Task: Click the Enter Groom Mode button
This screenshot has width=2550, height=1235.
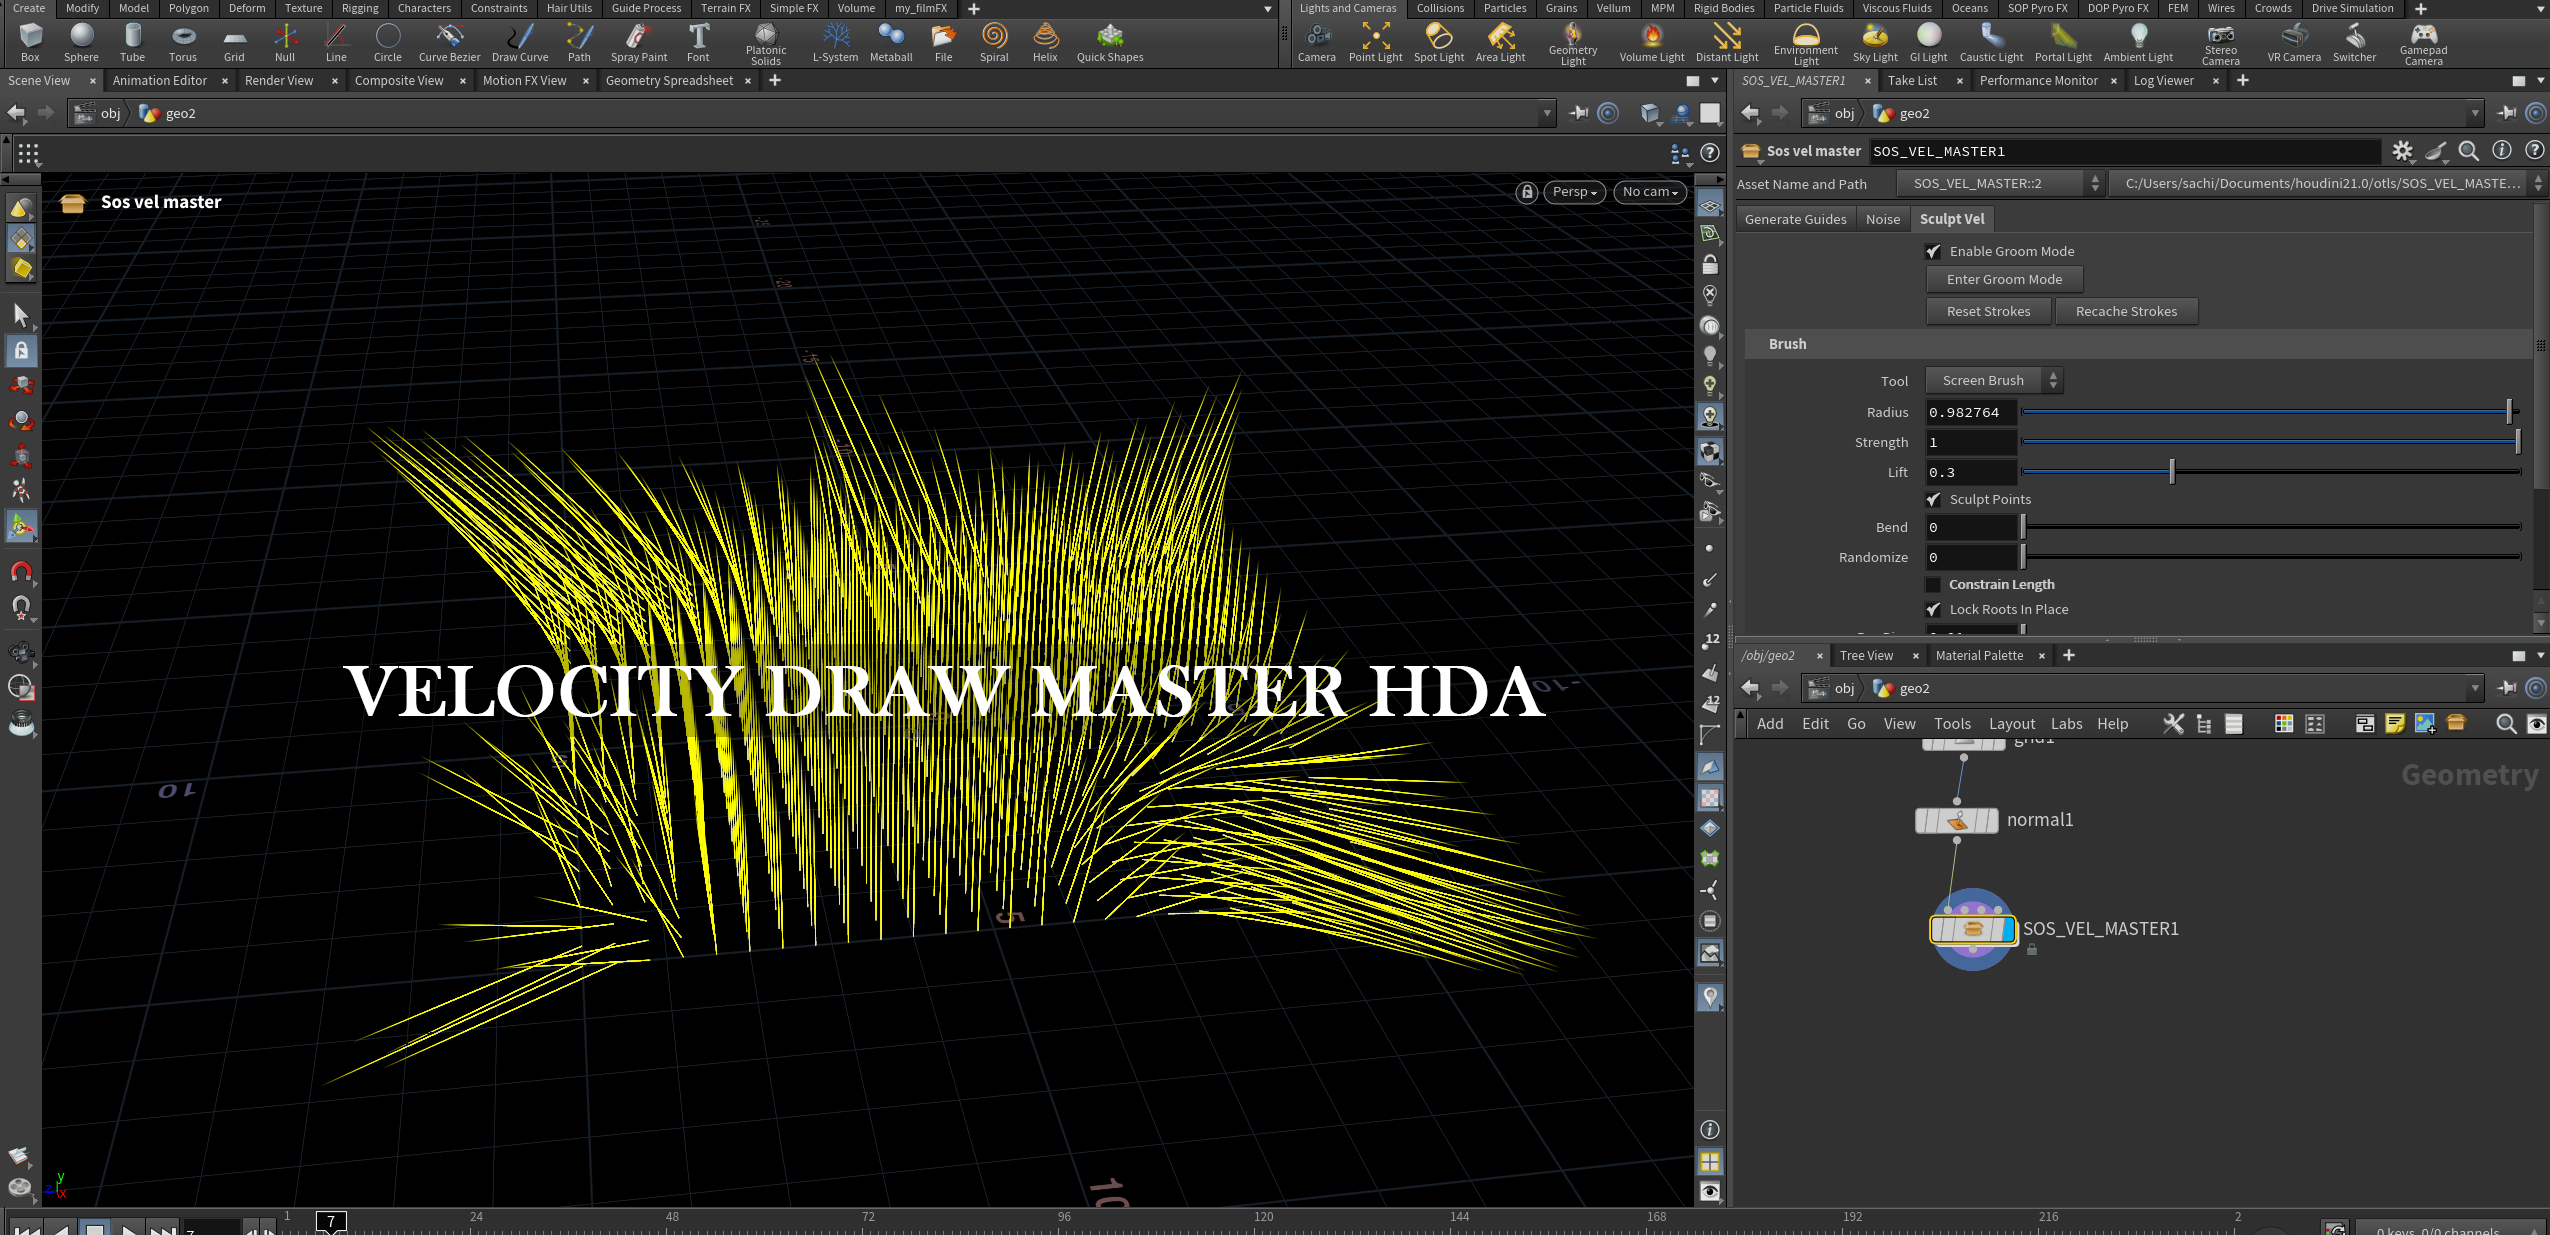Action: pyautogui.click(x=2004, y=280)
